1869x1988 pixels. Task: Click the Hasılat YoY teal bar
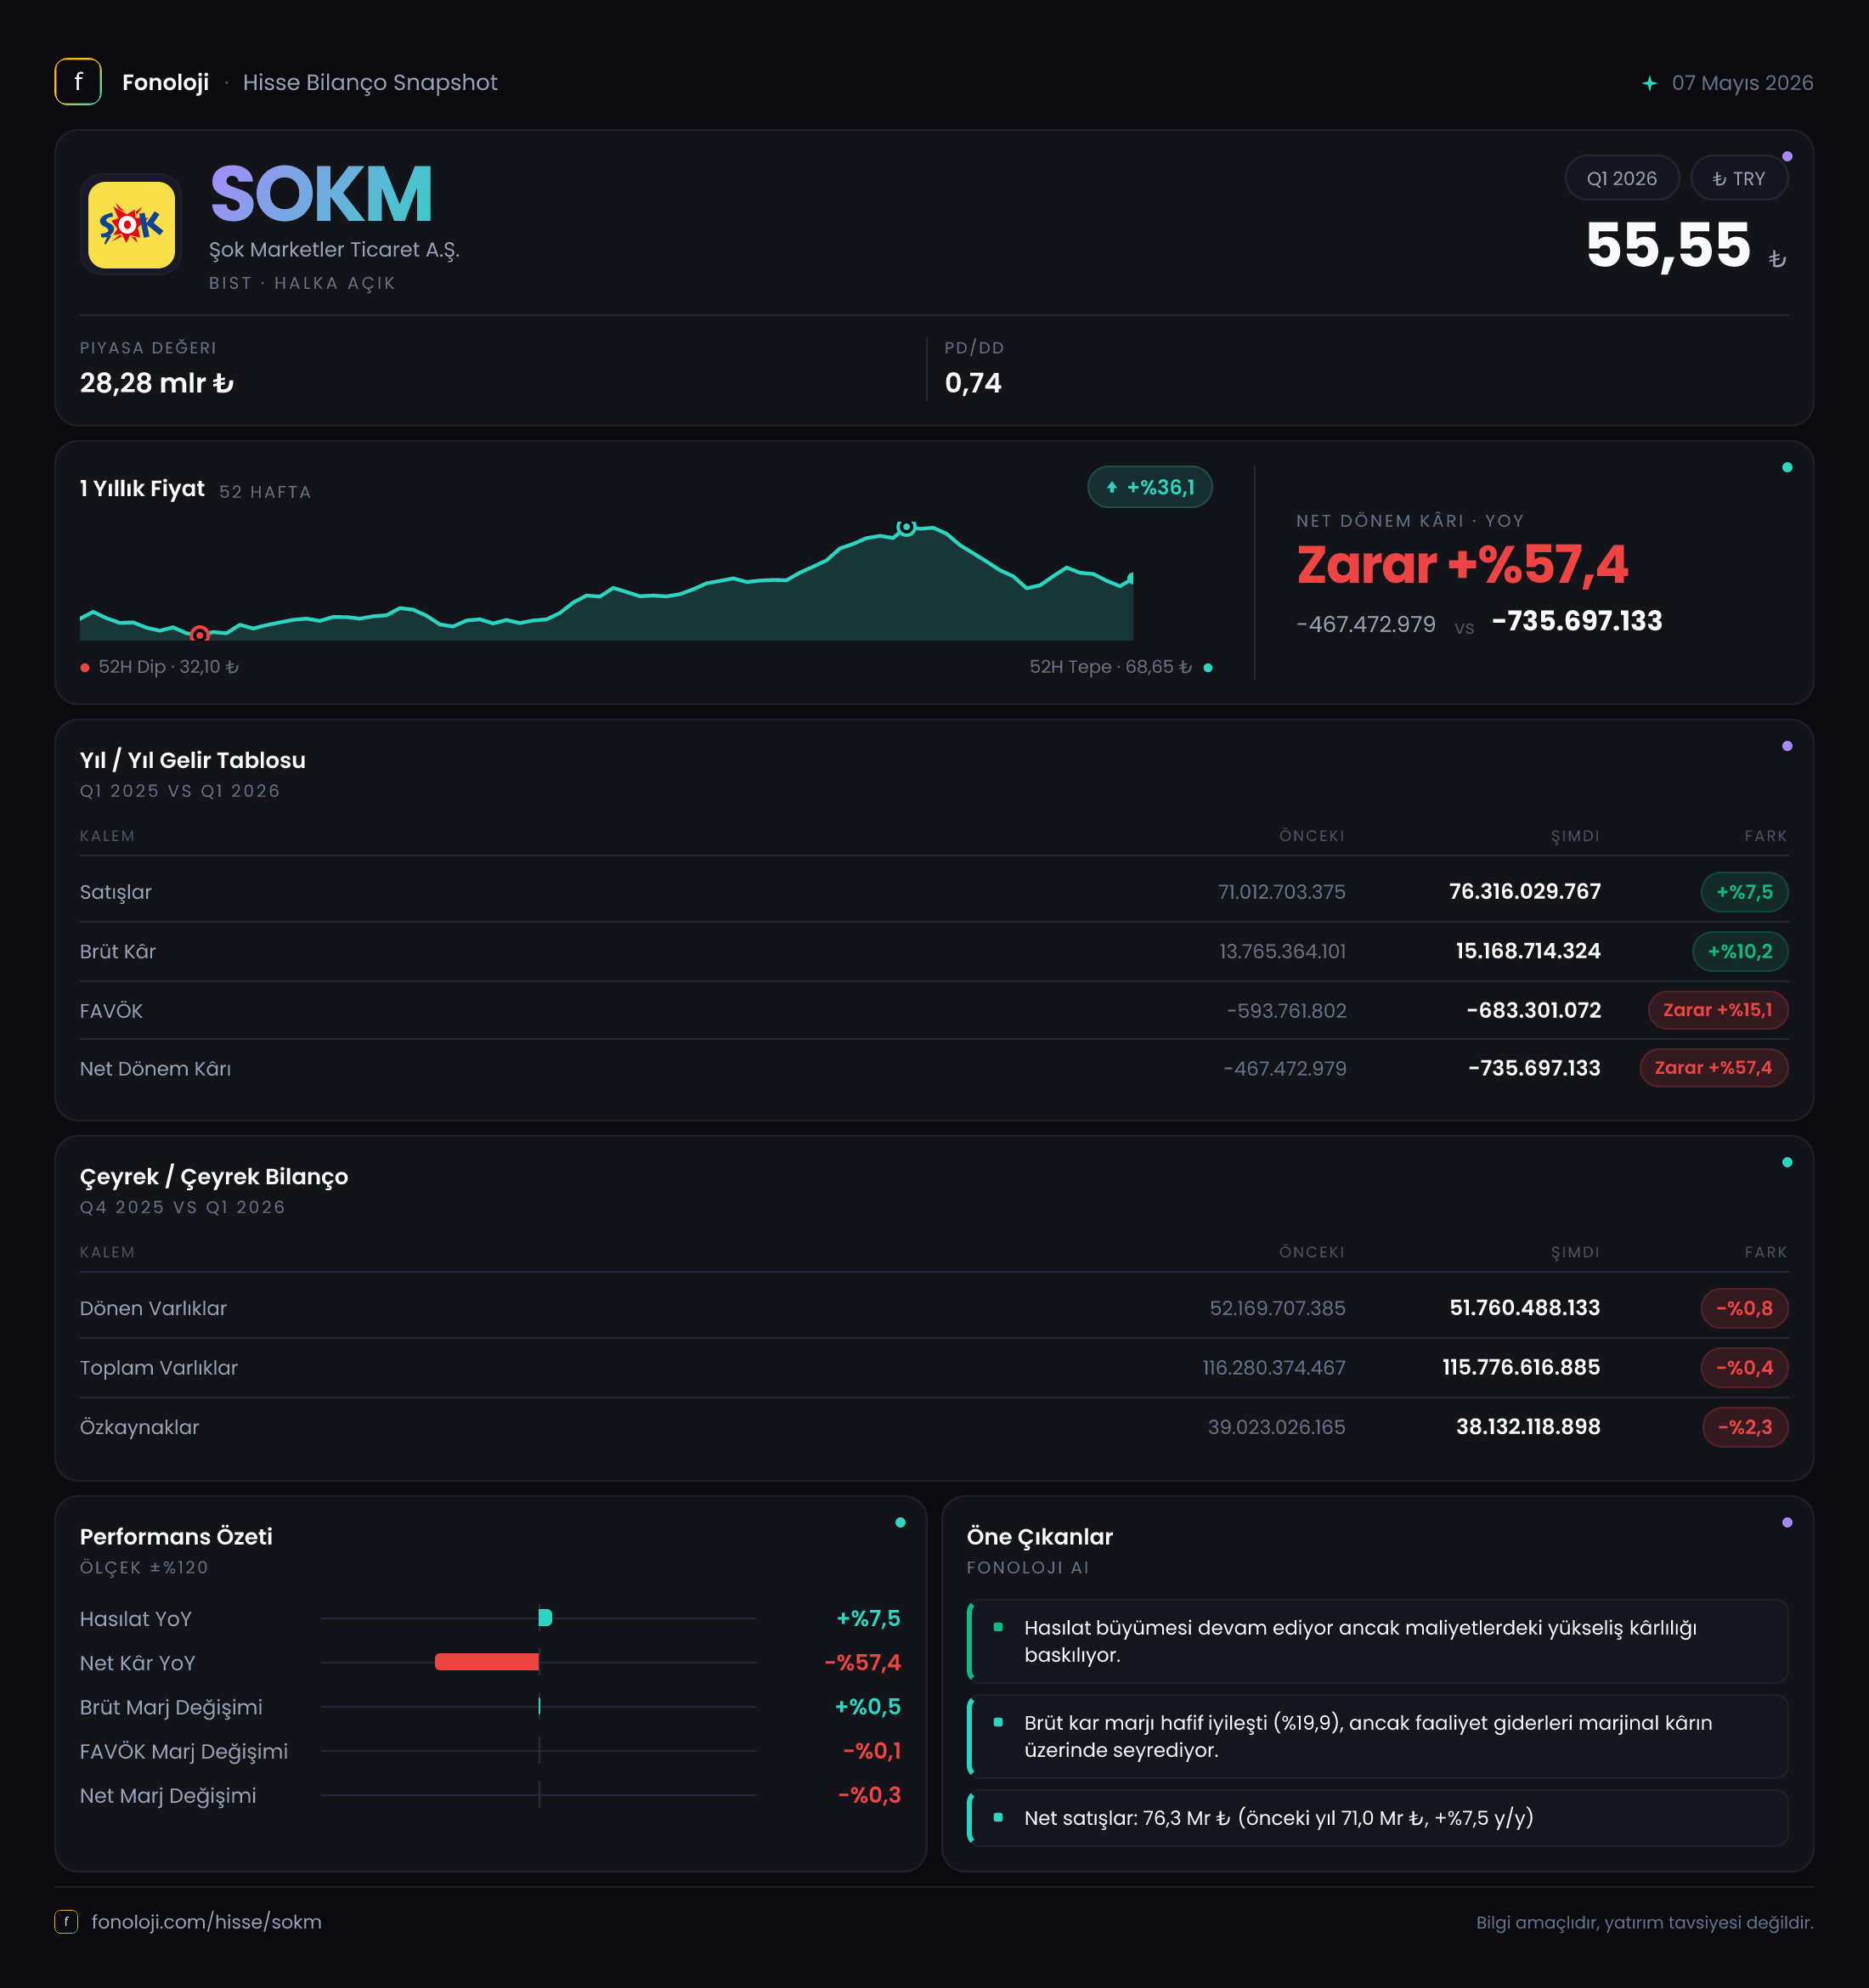[x=545, y=1618]
